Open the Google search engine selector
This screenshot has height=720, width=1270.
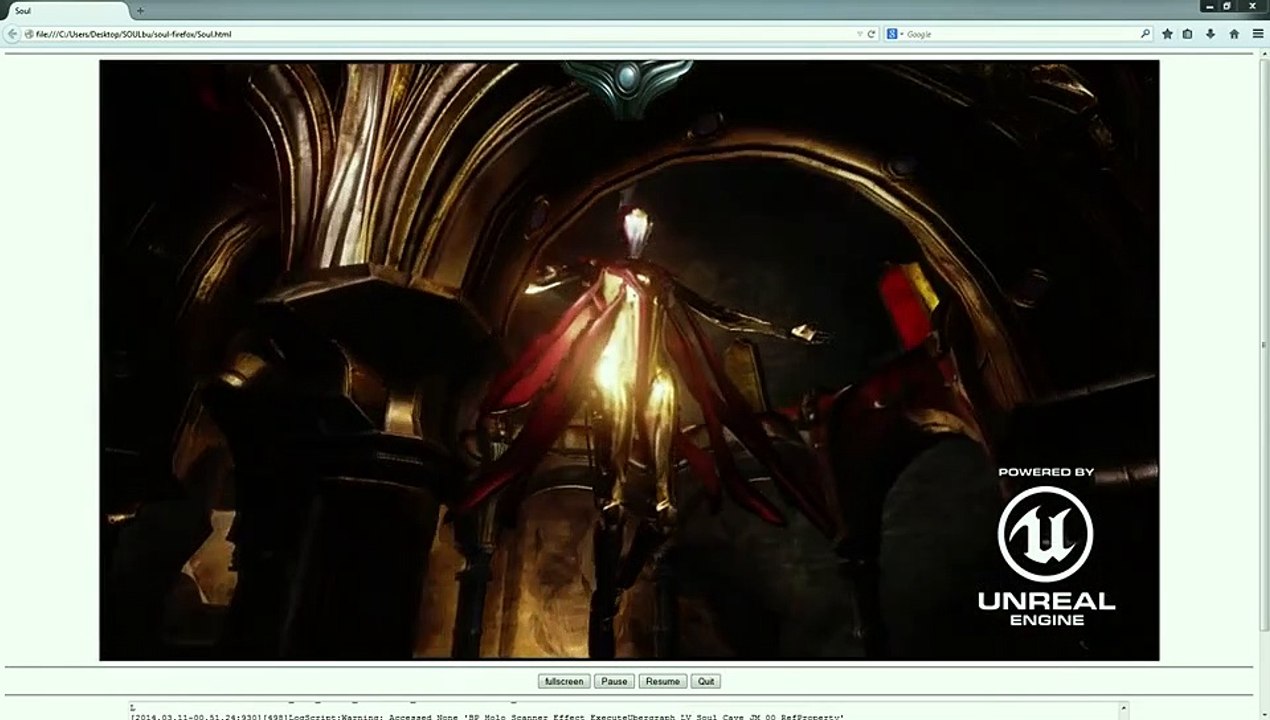[893, 34]
